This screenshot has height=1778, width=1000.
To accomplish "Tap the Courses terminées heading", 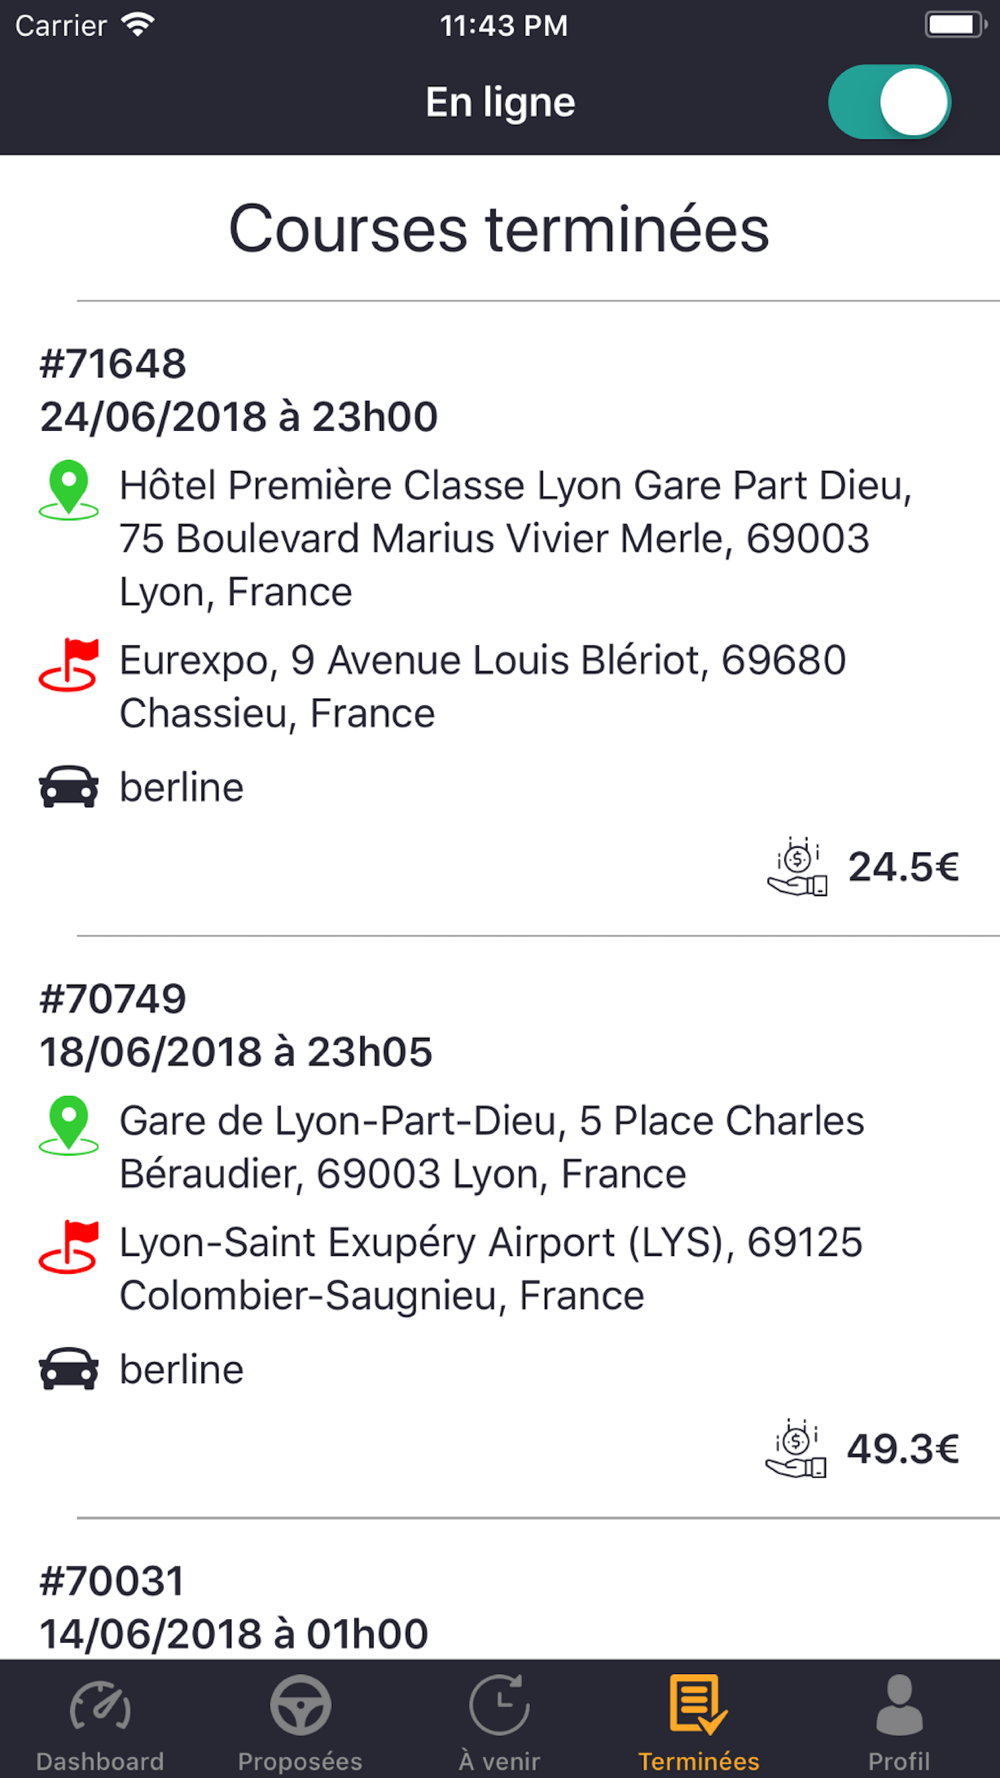I will click(x=499, y=229).
